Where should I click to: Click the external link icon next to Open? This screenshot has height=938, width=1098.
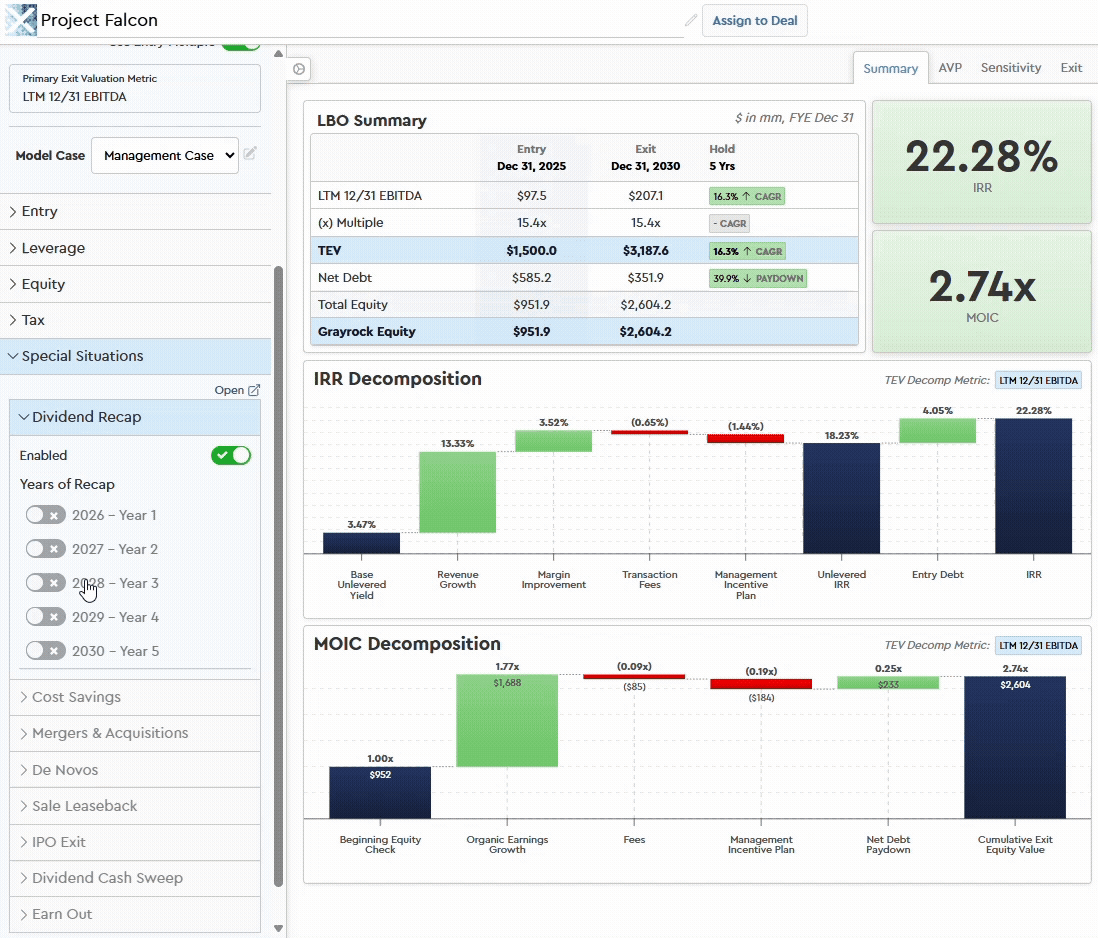(x=255, y=390)
